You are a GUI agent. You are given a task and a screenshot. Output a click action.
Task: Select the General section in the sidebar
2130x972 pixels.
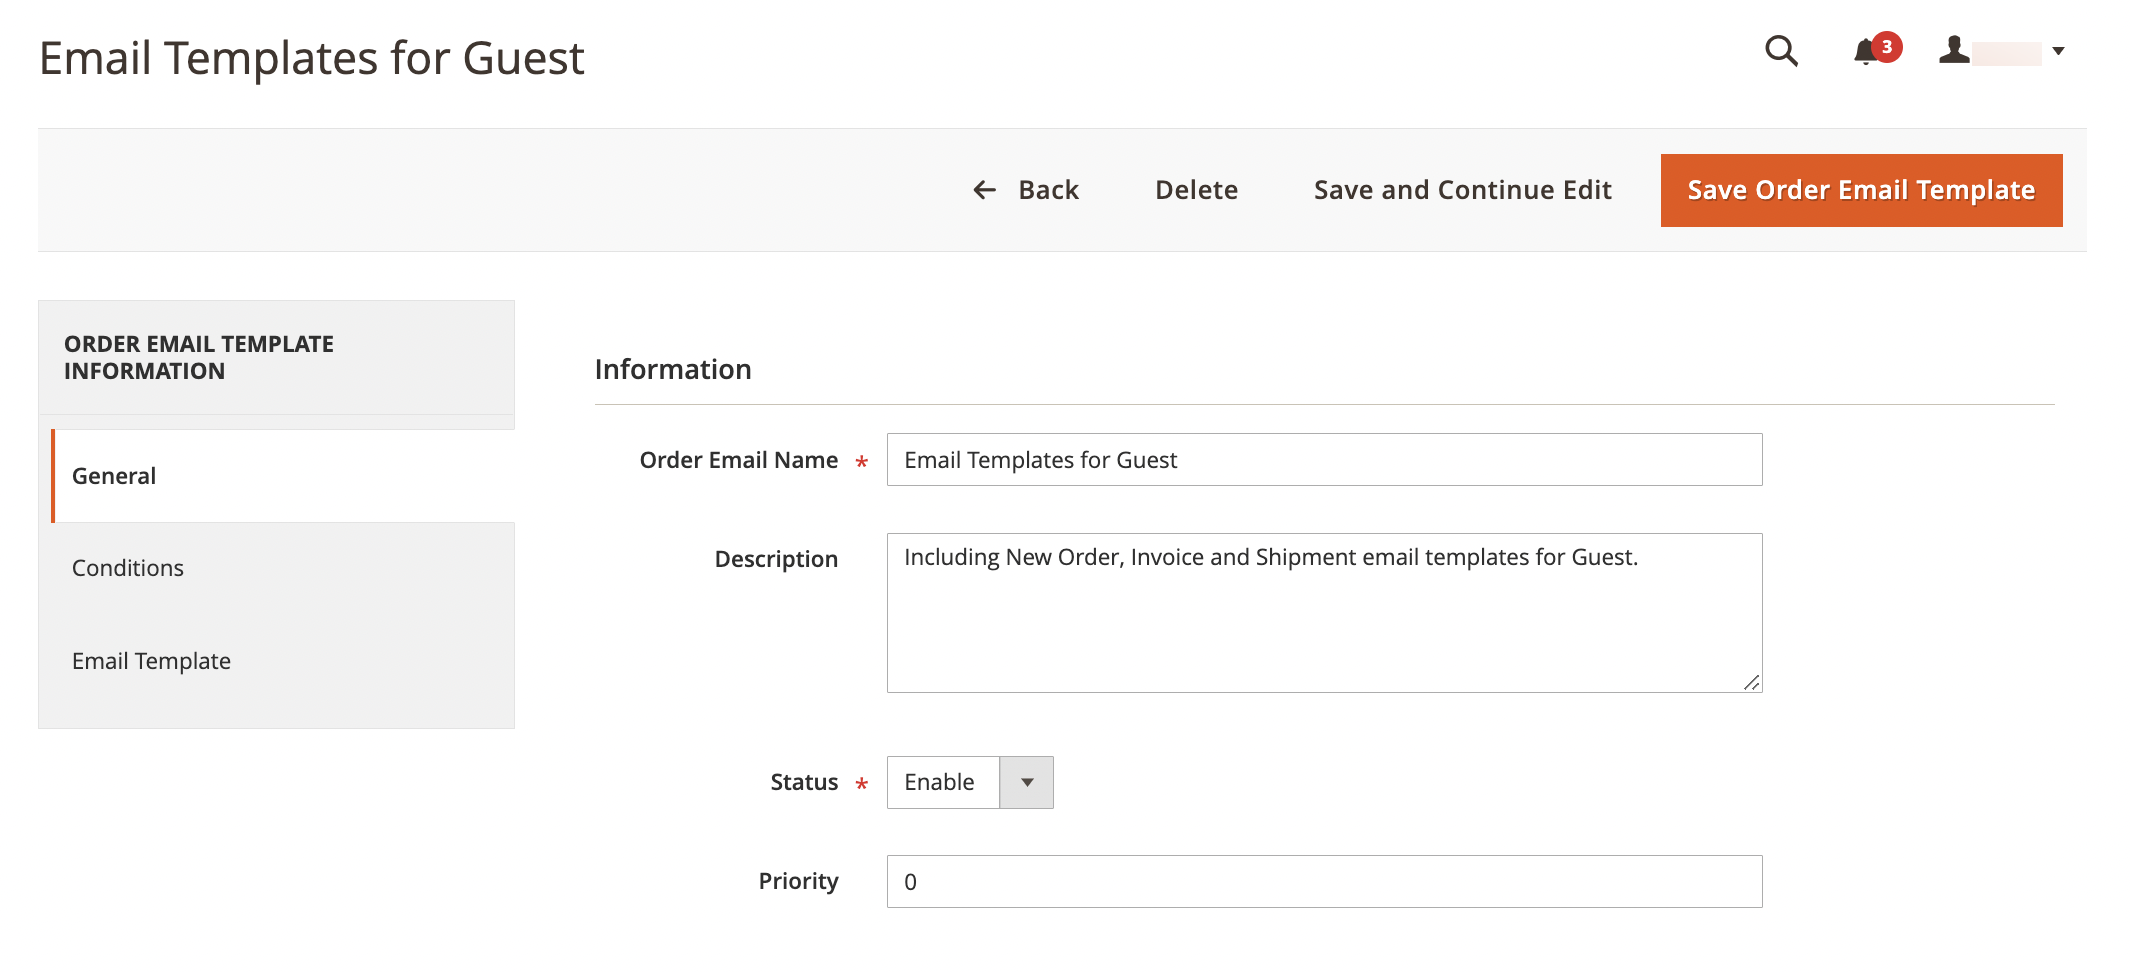(113, 476)
